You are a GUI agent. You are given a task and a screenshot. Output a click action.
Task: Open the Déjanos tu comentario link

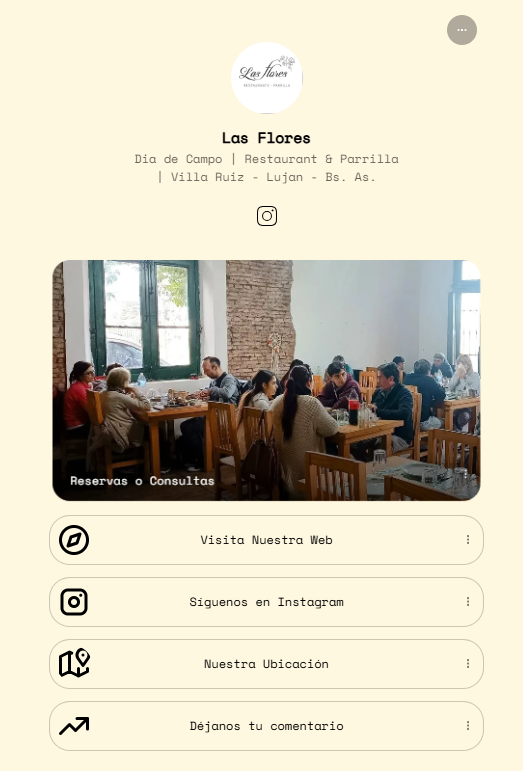pos(266,726)
